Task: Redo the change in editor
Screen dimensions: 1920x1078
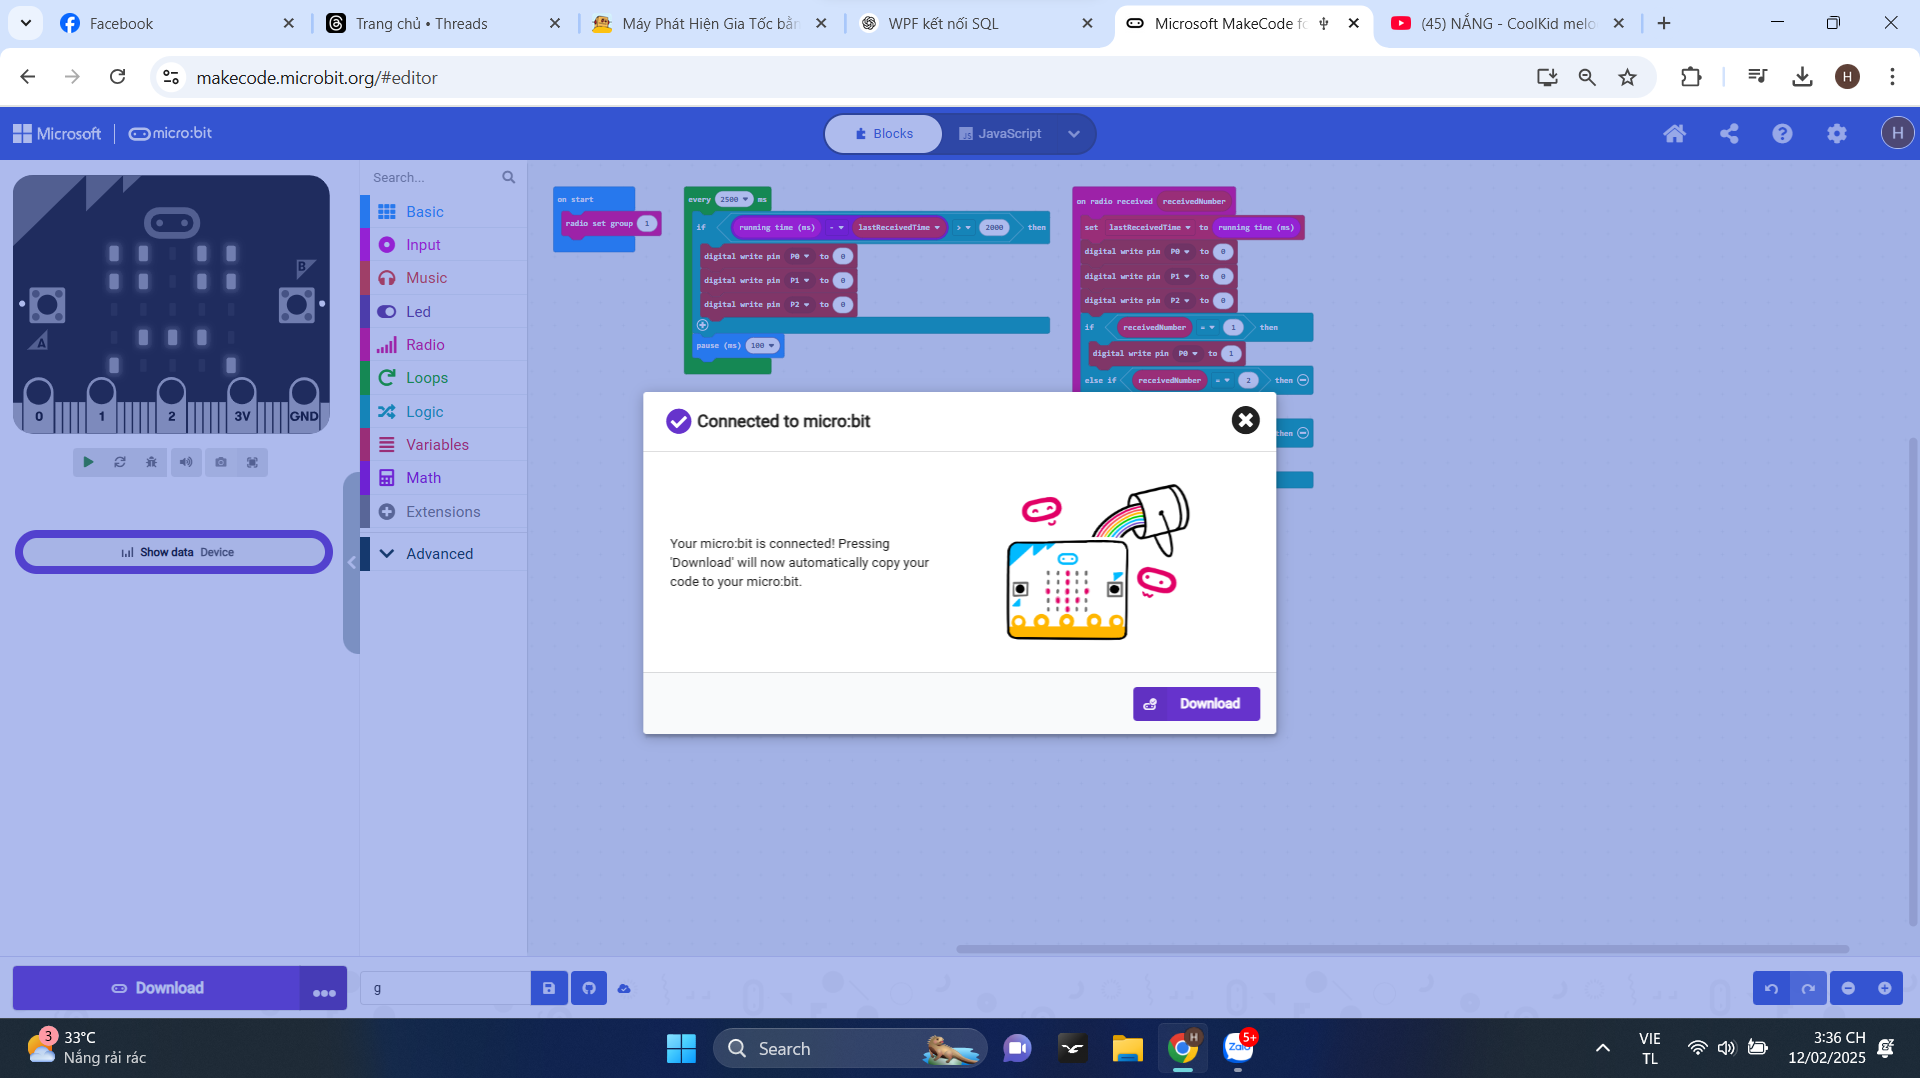Action: [x=1808, y=988]
